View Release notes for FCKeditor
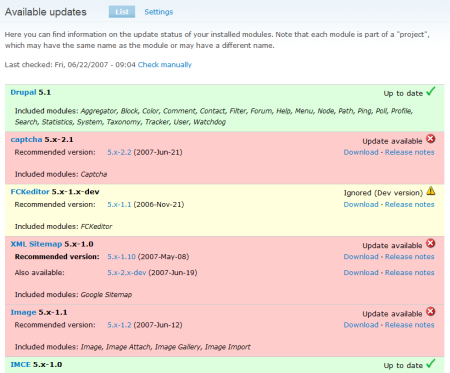This screenshot has height=373, width=450. 410,205
